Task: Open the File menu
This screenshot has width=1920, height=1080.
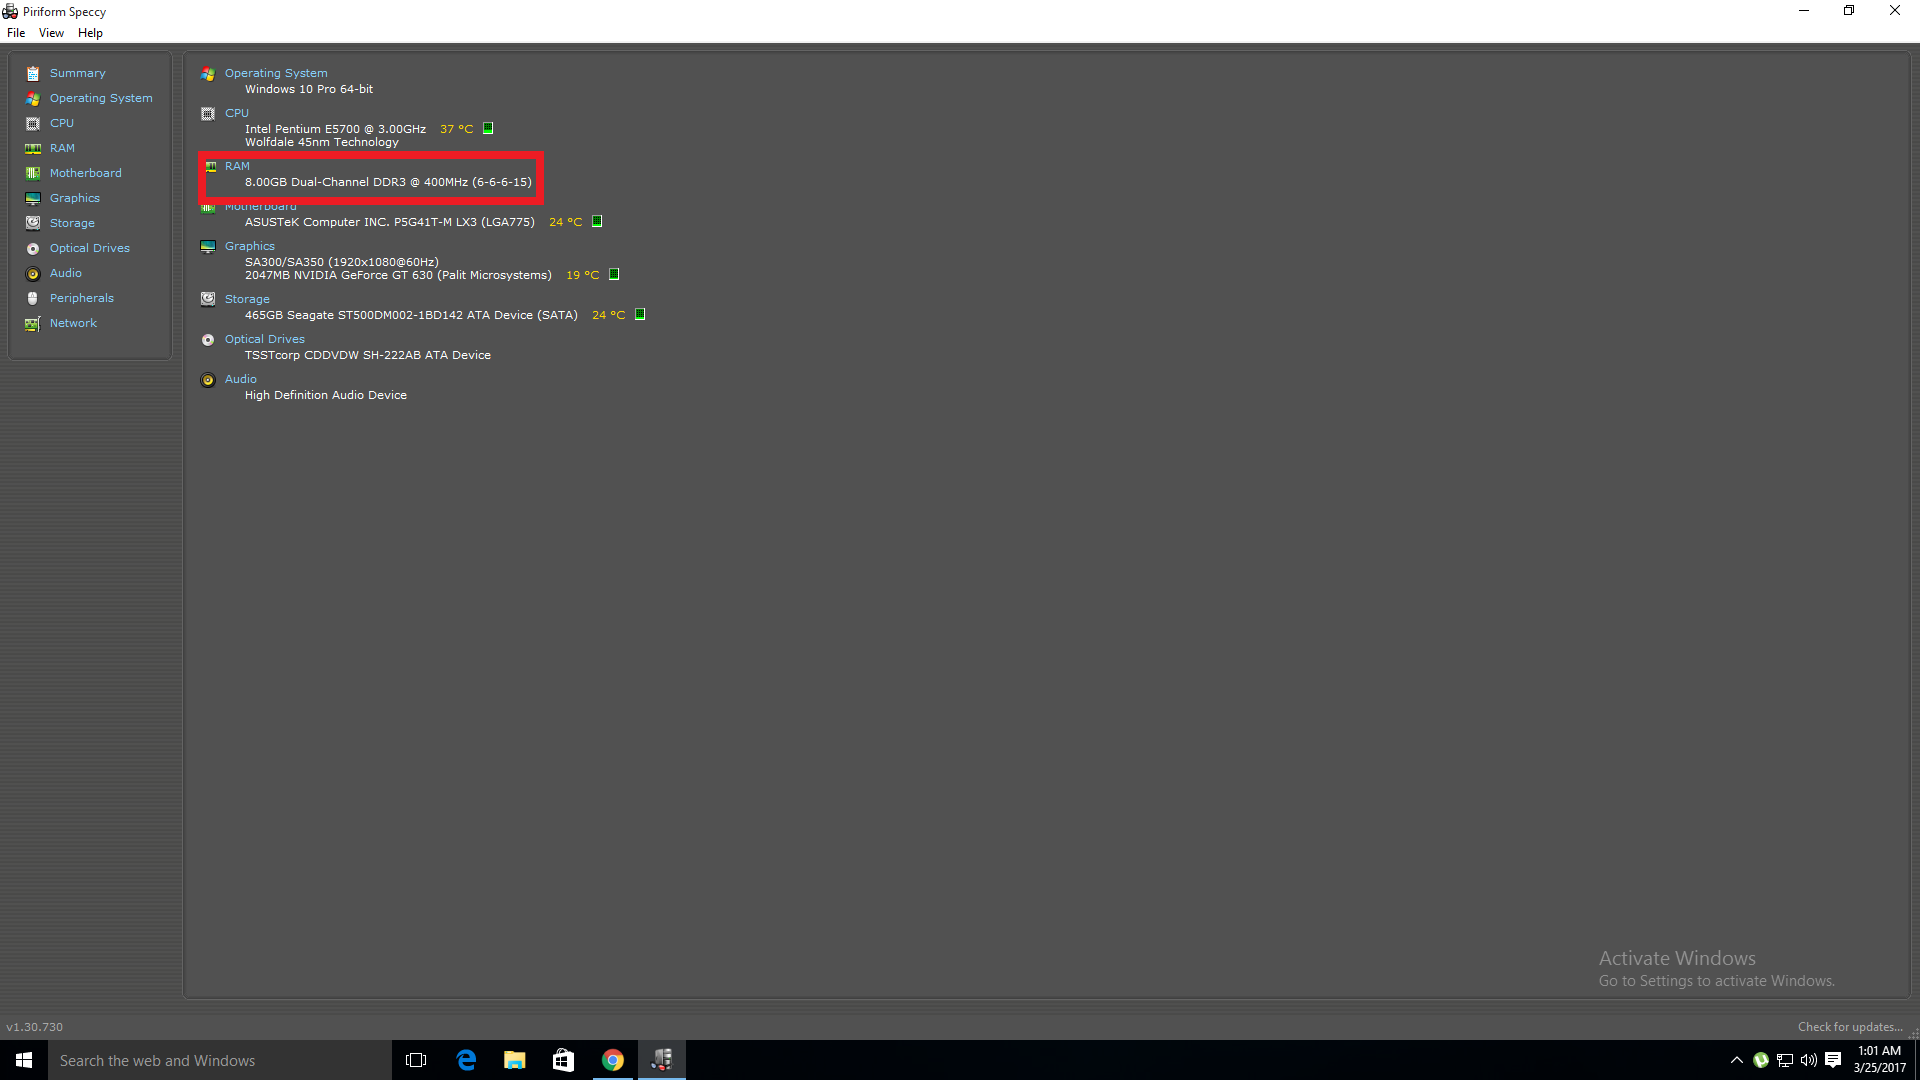Action: click(16, 33)
